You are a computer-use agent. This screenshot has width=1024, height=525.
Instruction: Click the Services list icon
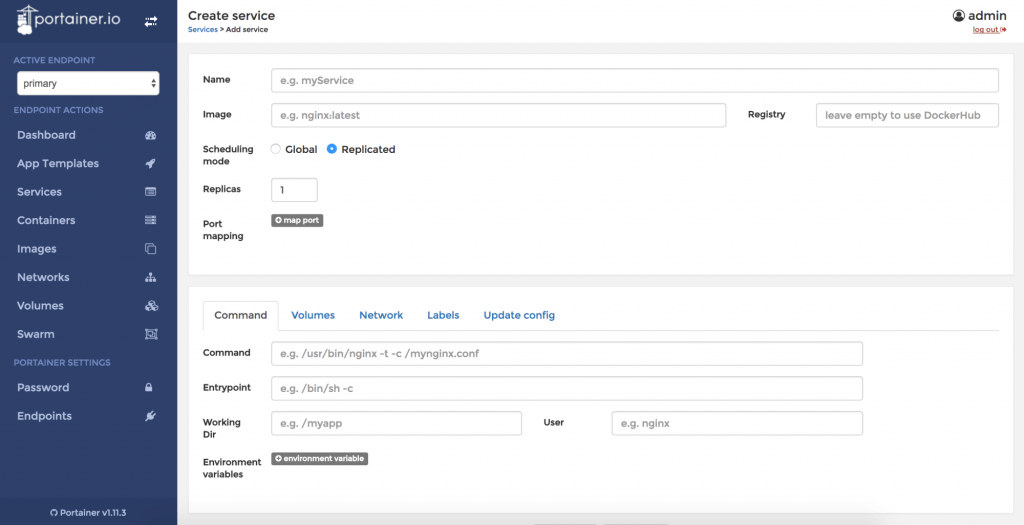151,192
